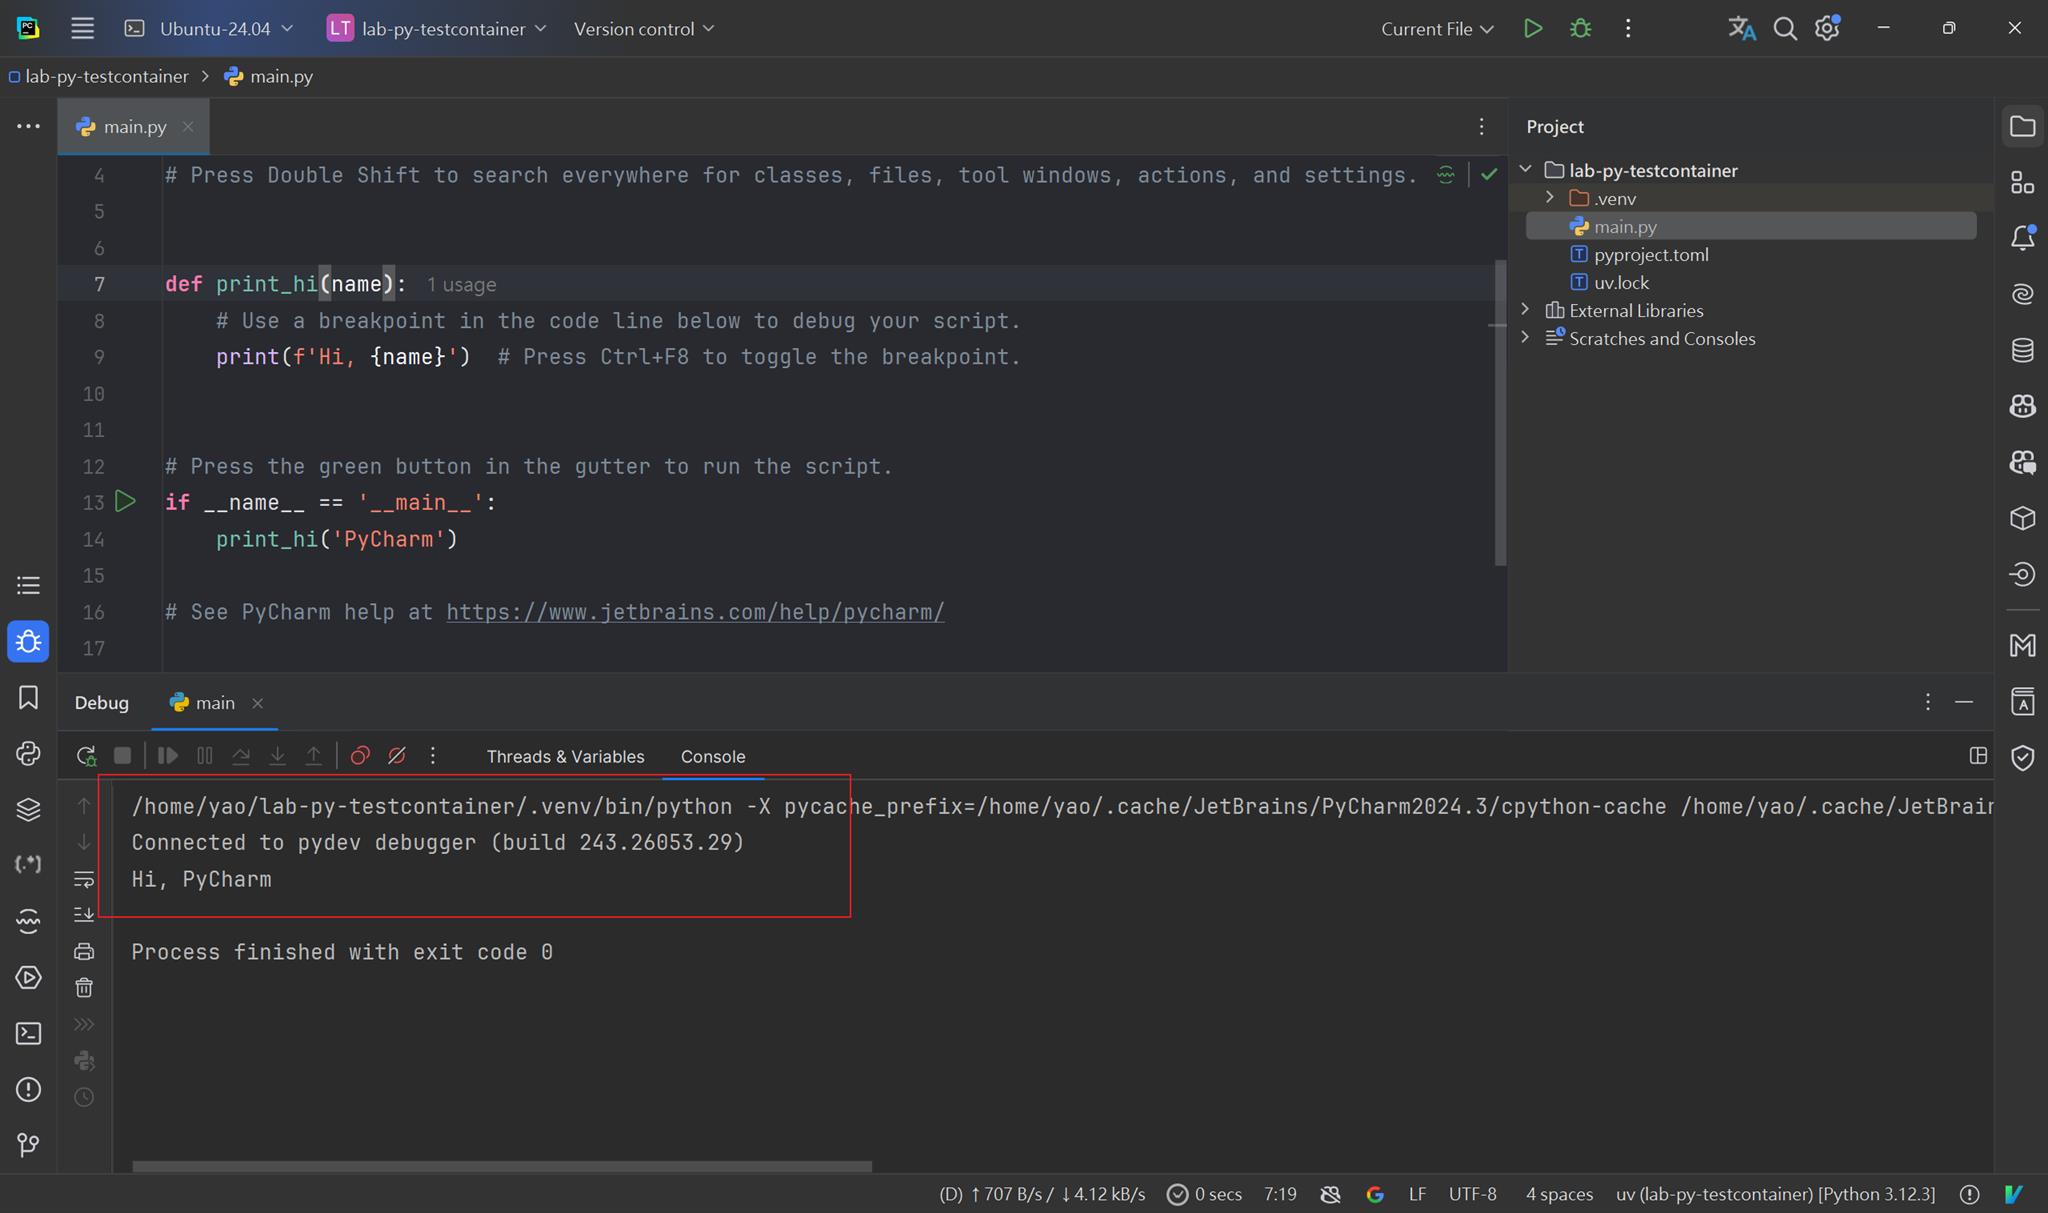Image resolution: width=2048 pixels, height=1213 pixels.
Task: Expand External Libraries node
Action: pyautogui.click(x=1525, y=310)
